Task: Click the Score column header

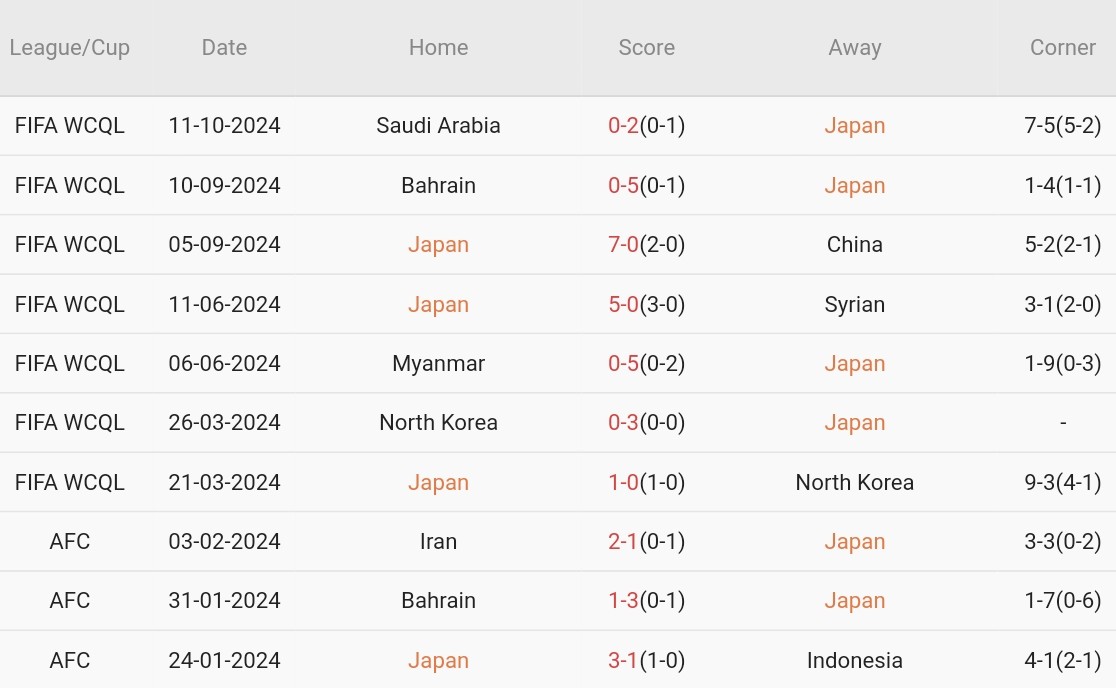Action: point(646,48)
